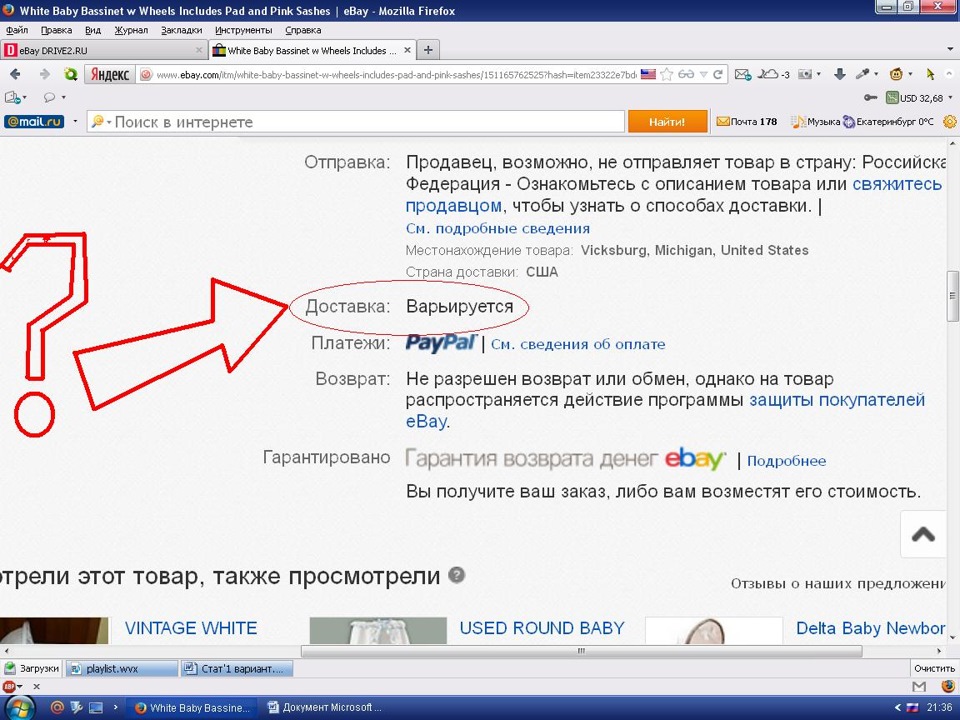Open the Загрузки downloads button
Viewport: 960px width, 720px height.
[x=32, y=669]
